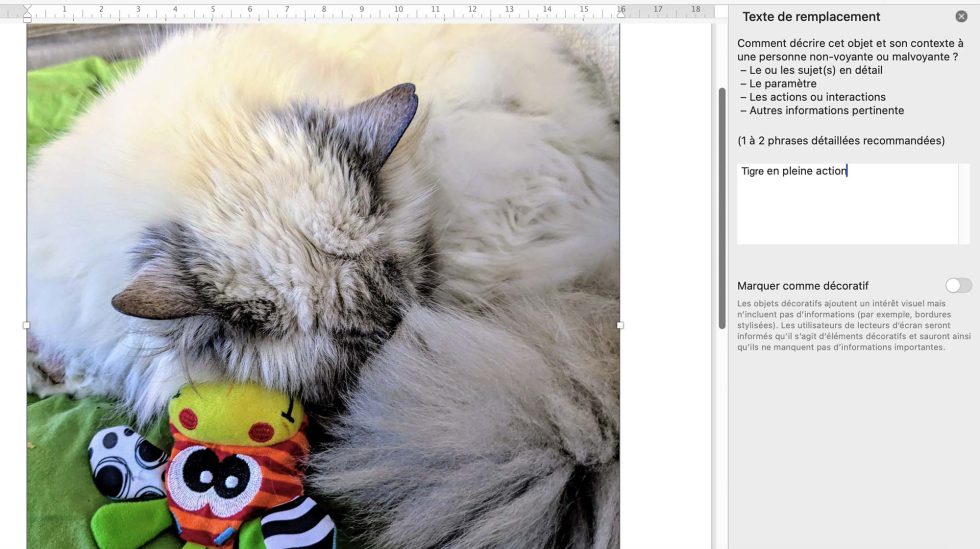The height and width of the screenshot is (549, 980).
Task: Click the word "Tigre" in the alt text
Action: pos(753,171)
